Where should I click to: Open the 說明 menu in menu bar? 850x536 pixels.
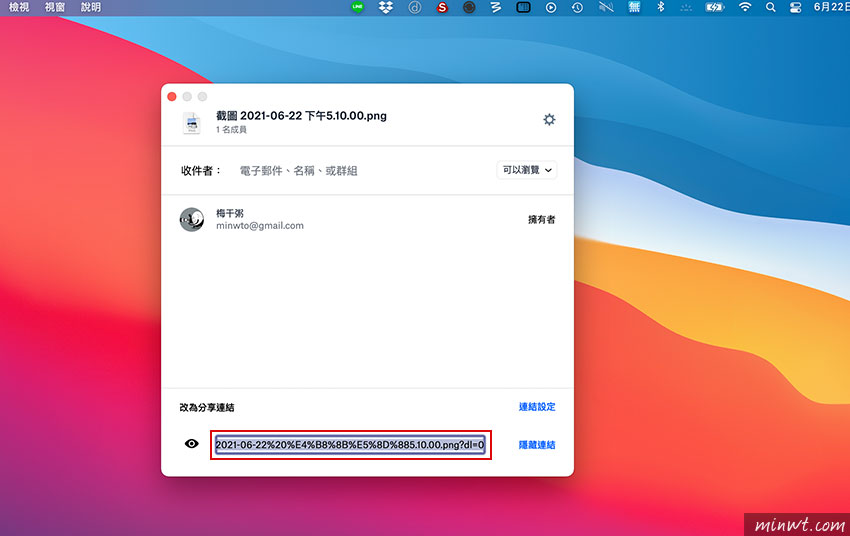pyautogui.click(x=91, y=7)
